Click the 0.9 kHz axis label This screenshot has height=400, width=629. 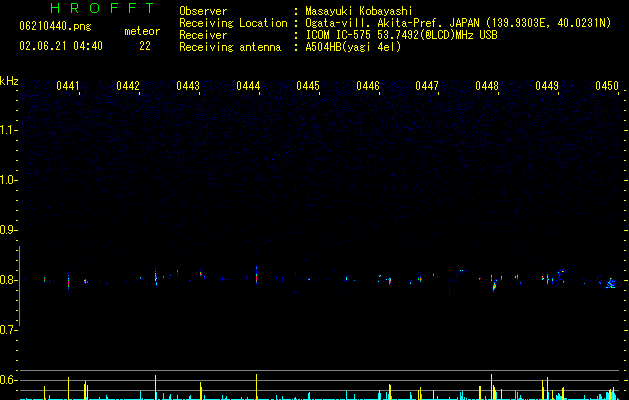tap(9, 230)
